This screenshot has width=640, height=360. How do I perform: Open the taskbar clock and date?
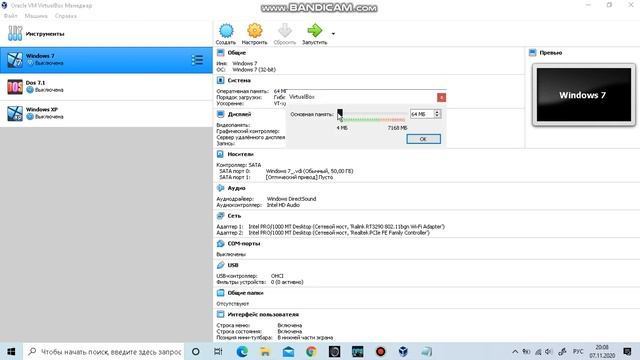(x=602, y=351)
